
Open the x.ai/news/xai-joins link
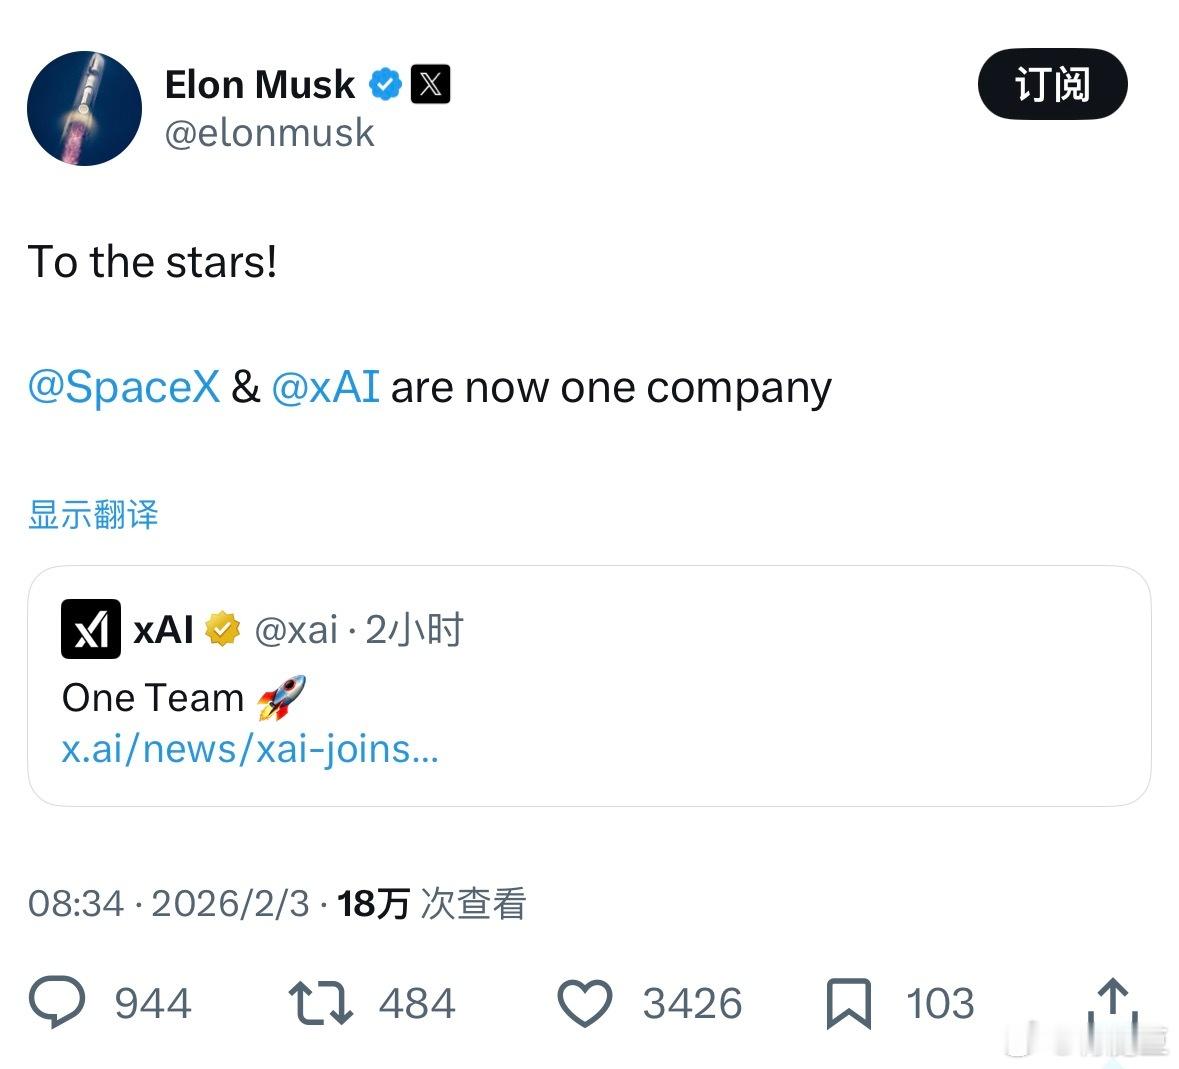(x=250, y=748)
